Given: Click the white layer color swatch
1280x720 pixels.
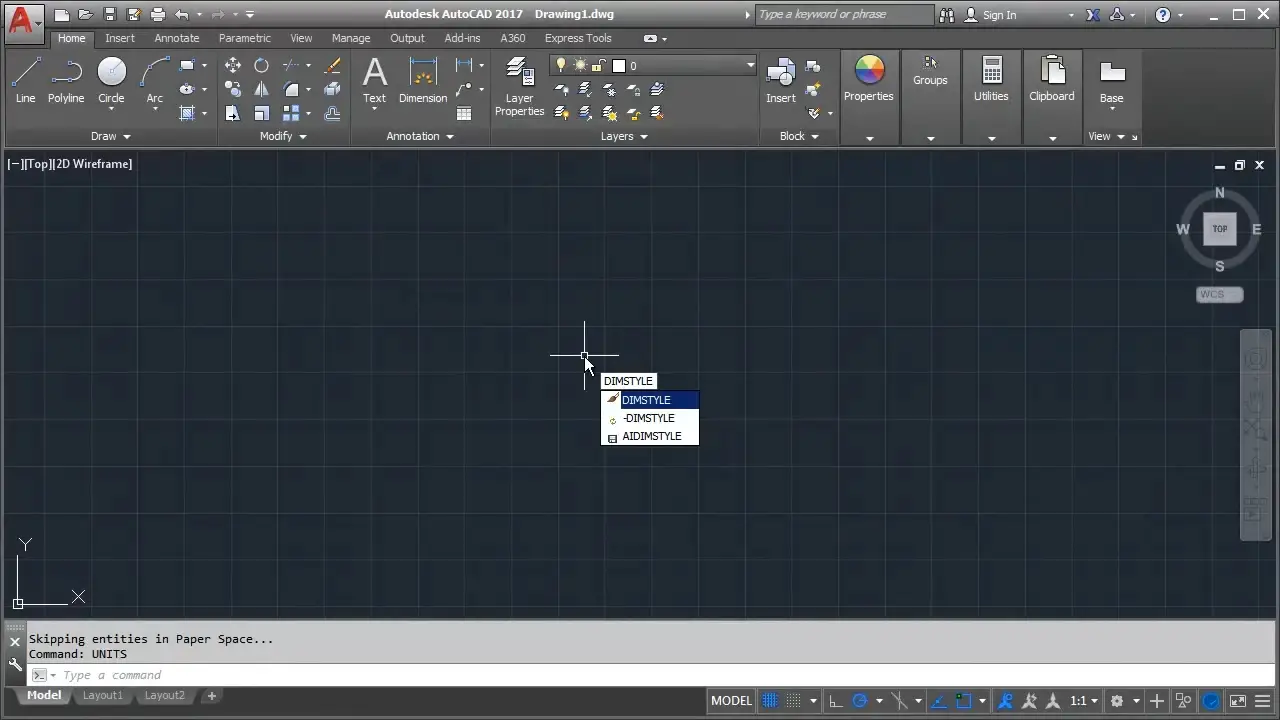Looking at the screenshot, I should pos(619,66).
